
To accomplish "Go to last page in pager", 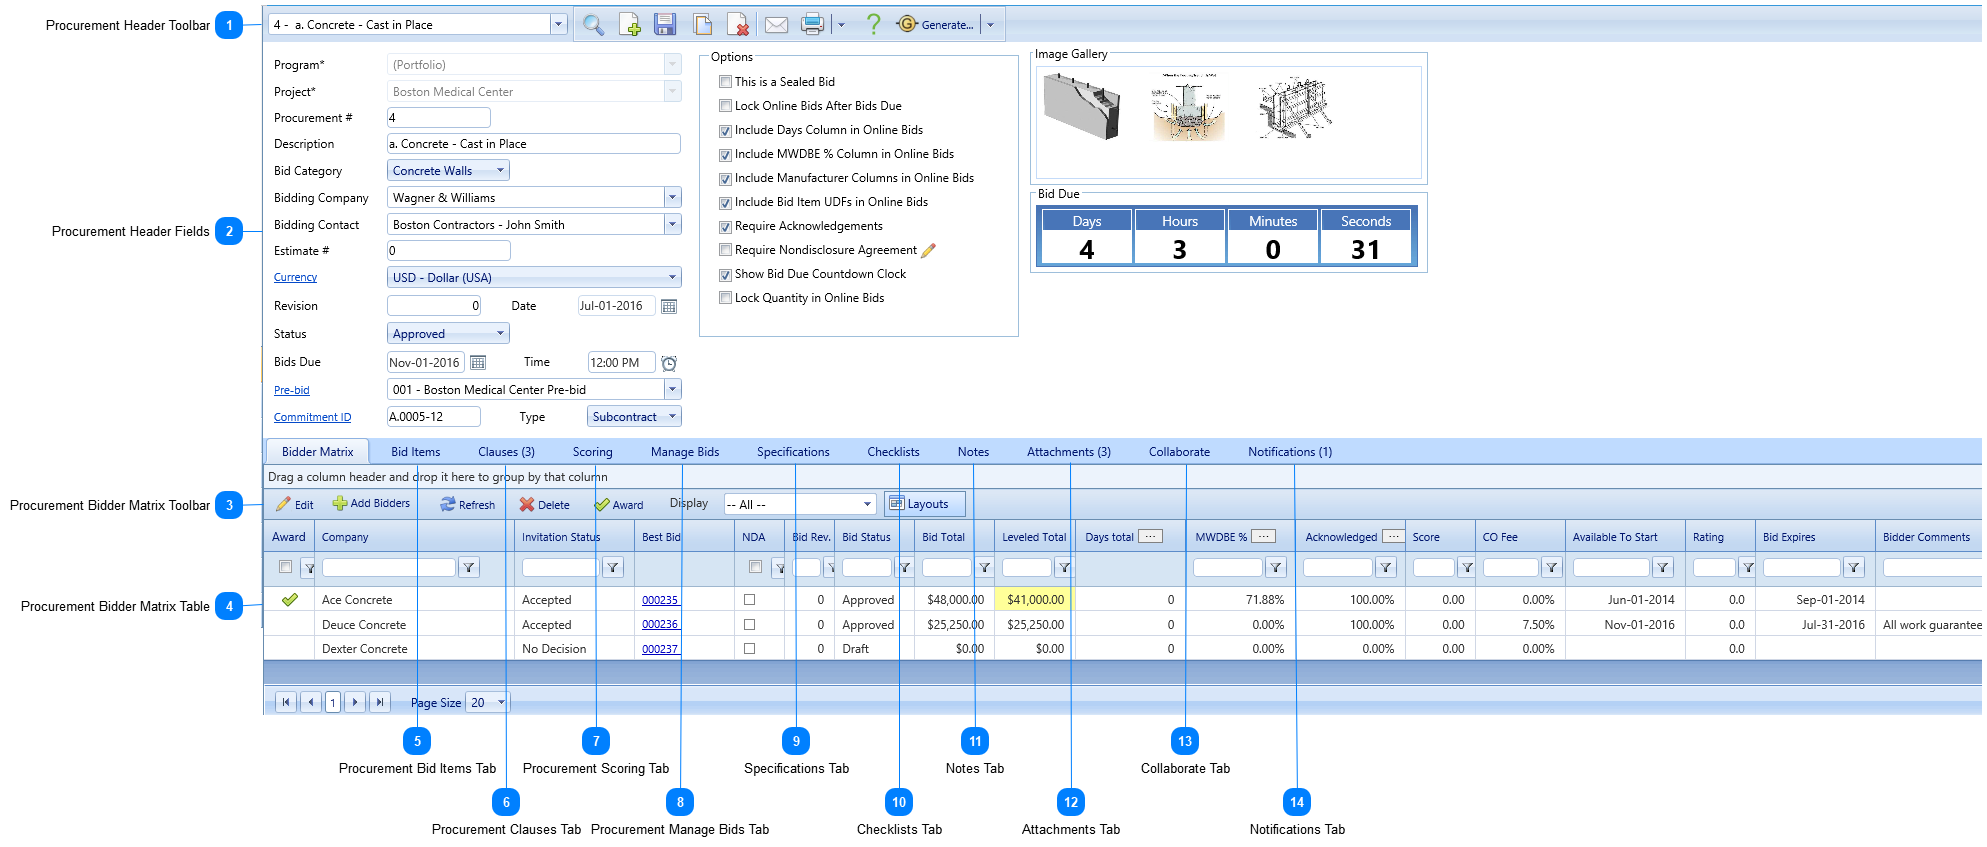I will pyautogui.click(x=380, y=702).
